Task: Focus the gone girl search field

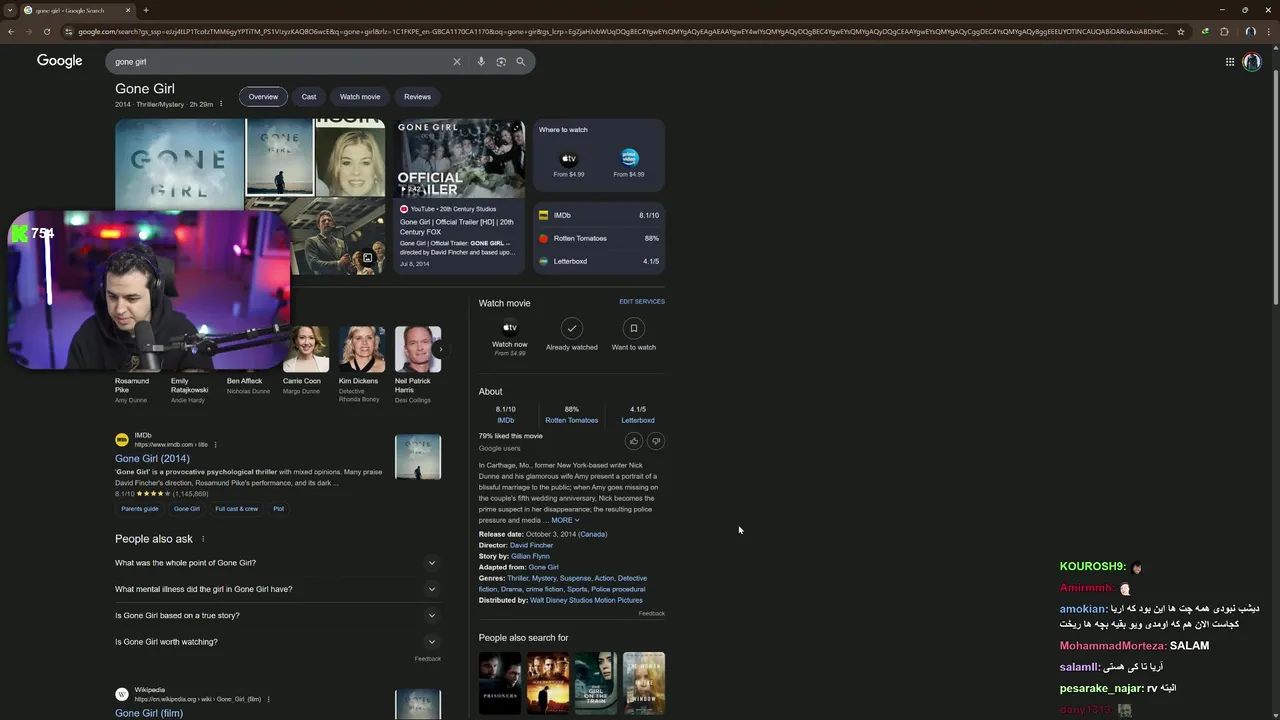Action: click(280, 61)
